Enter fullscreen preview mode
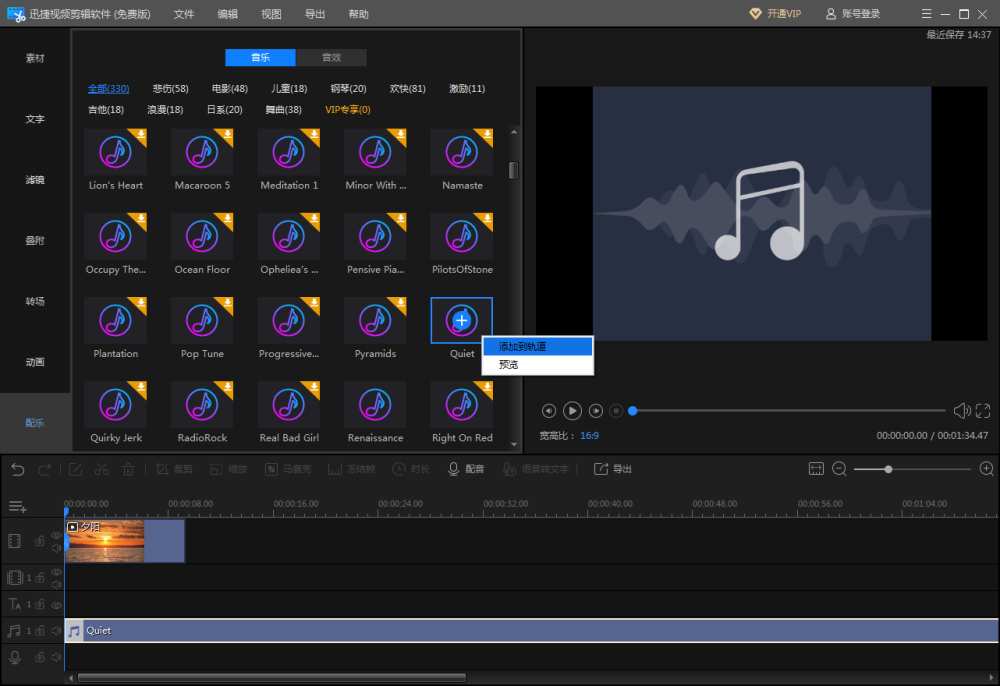1000x686 pixels. pyautogui.click(x=983, y=410)
